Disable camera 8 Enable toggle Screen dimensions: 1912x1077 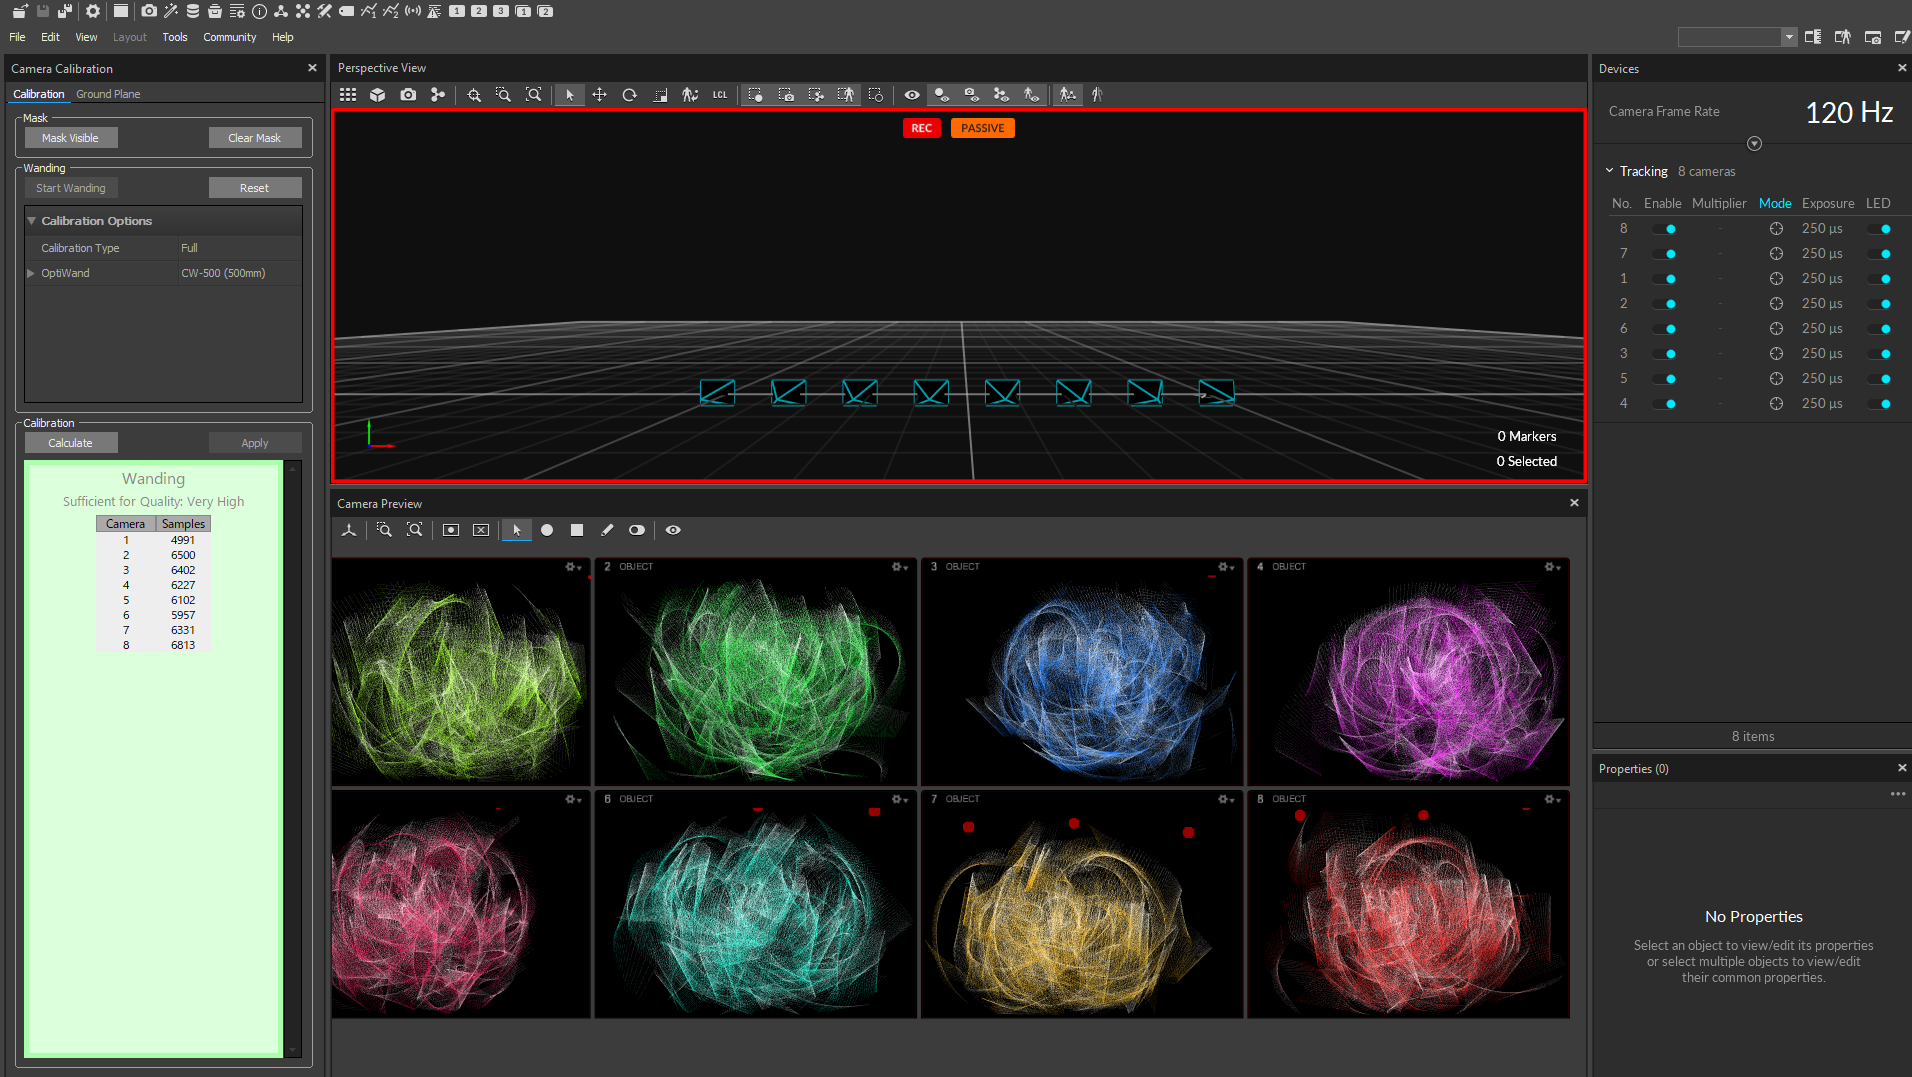click(x=1665, y=229)
